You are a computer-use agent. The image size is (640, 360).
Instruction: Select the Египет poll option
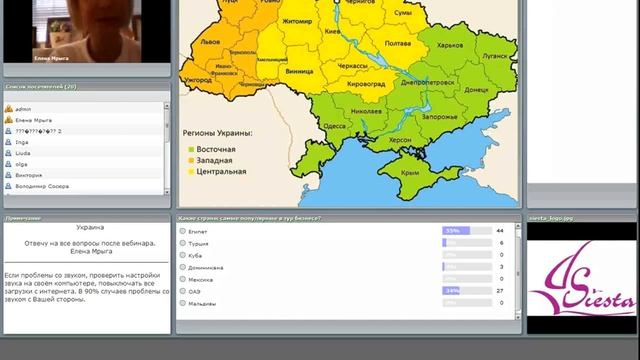point(182,231)
